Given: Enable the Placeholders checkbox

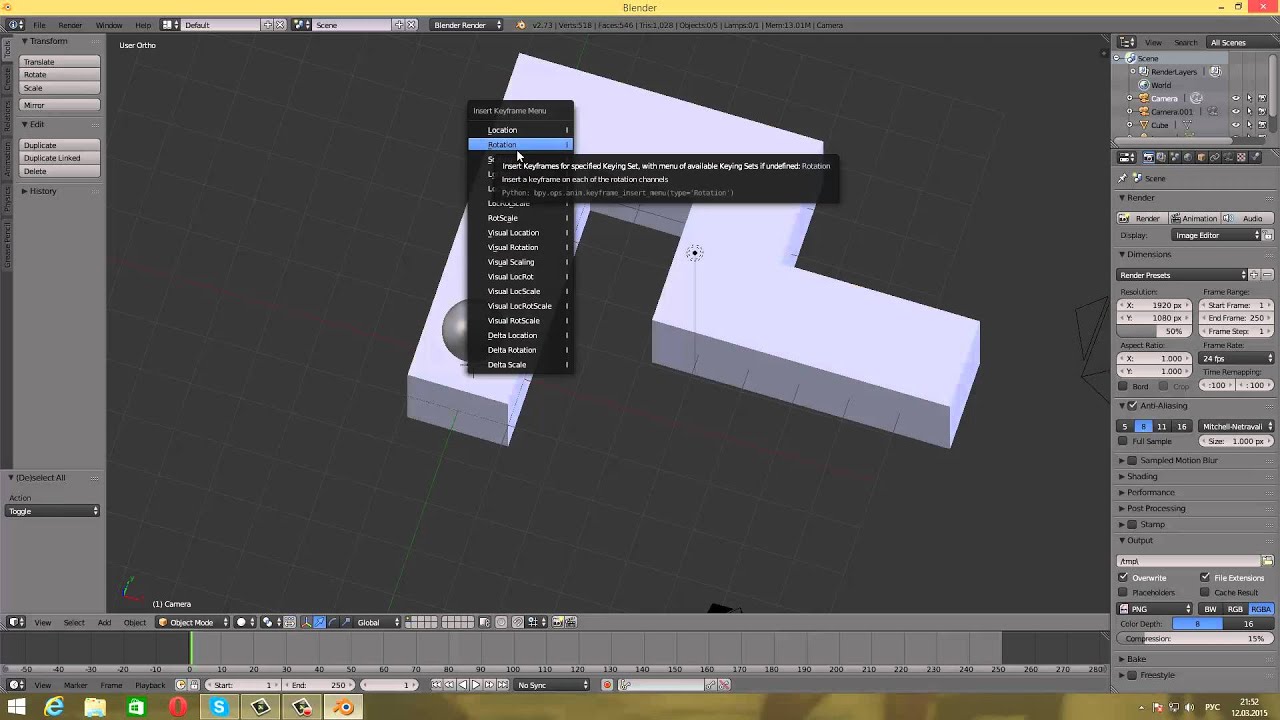Looking at the screenshot, I should click(1123, 592).
